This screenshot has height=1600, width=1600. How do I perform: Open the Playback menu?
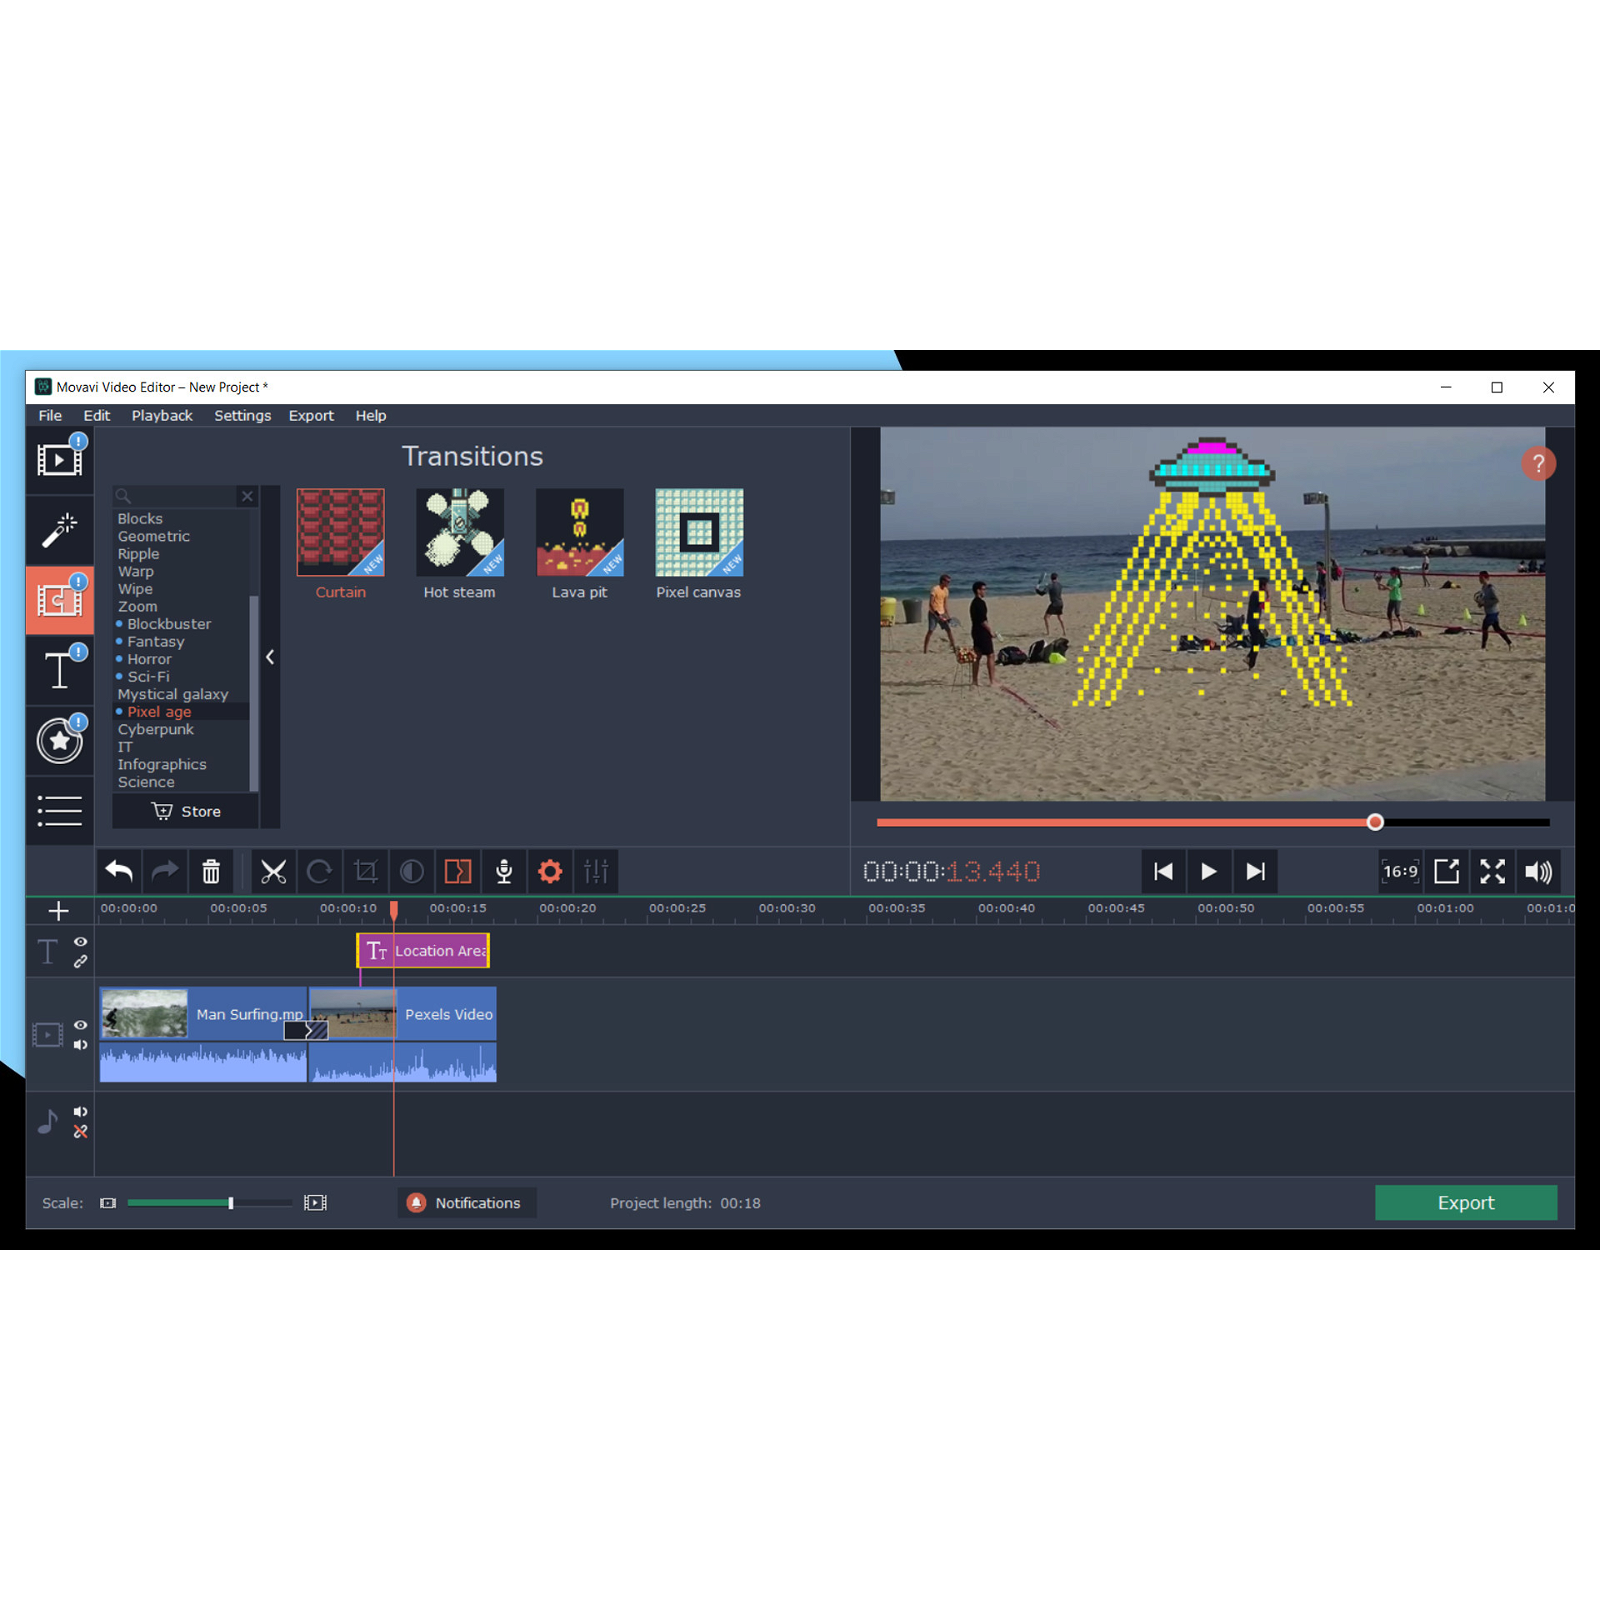(x=162, y=415)
